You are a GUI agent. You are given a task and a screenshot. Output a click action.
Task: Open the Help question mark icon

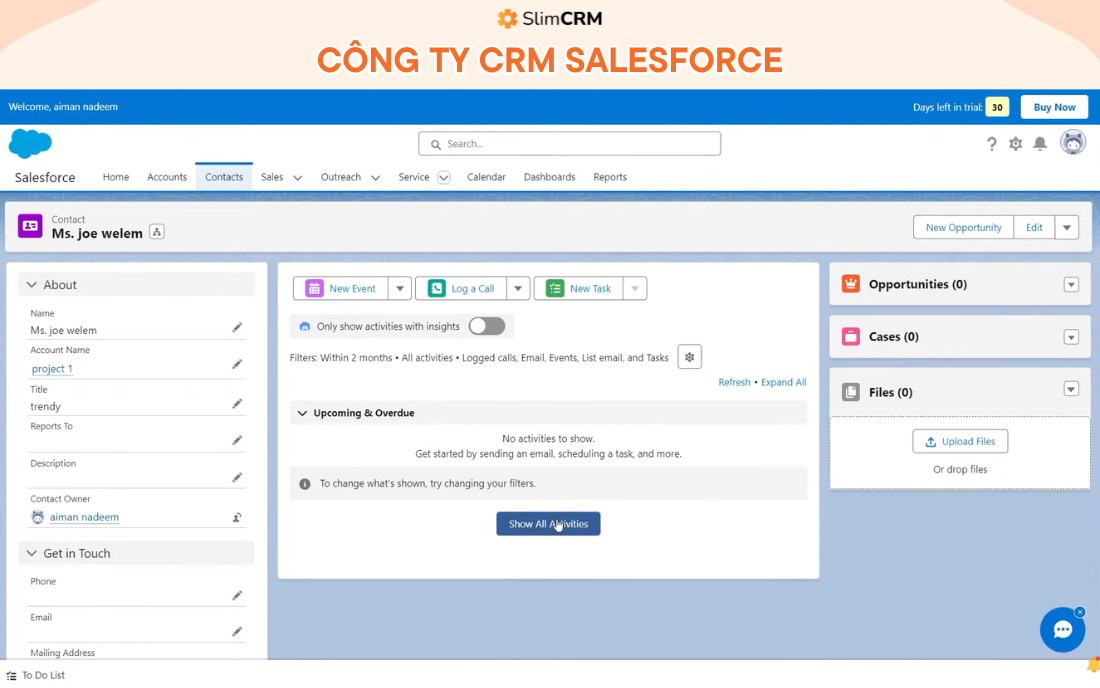(991, 144)
